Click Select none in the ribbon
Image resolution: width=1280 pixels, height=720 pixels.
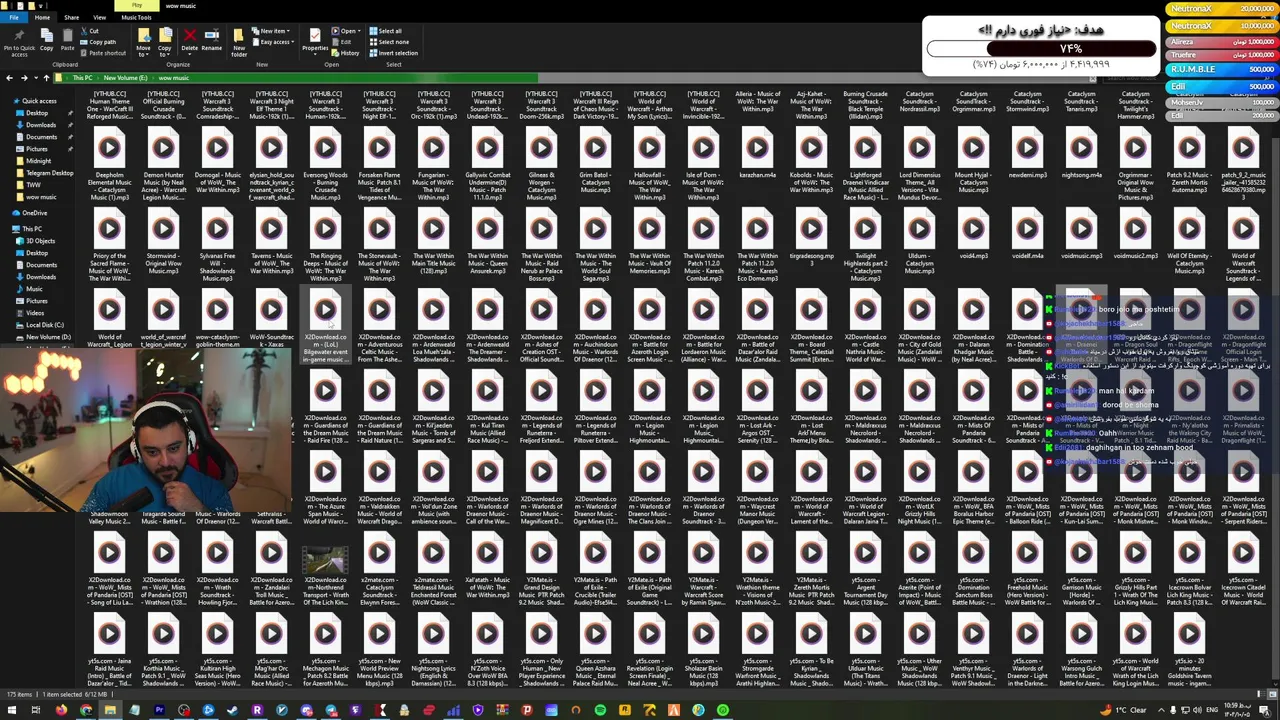click(x=388, y=42)
